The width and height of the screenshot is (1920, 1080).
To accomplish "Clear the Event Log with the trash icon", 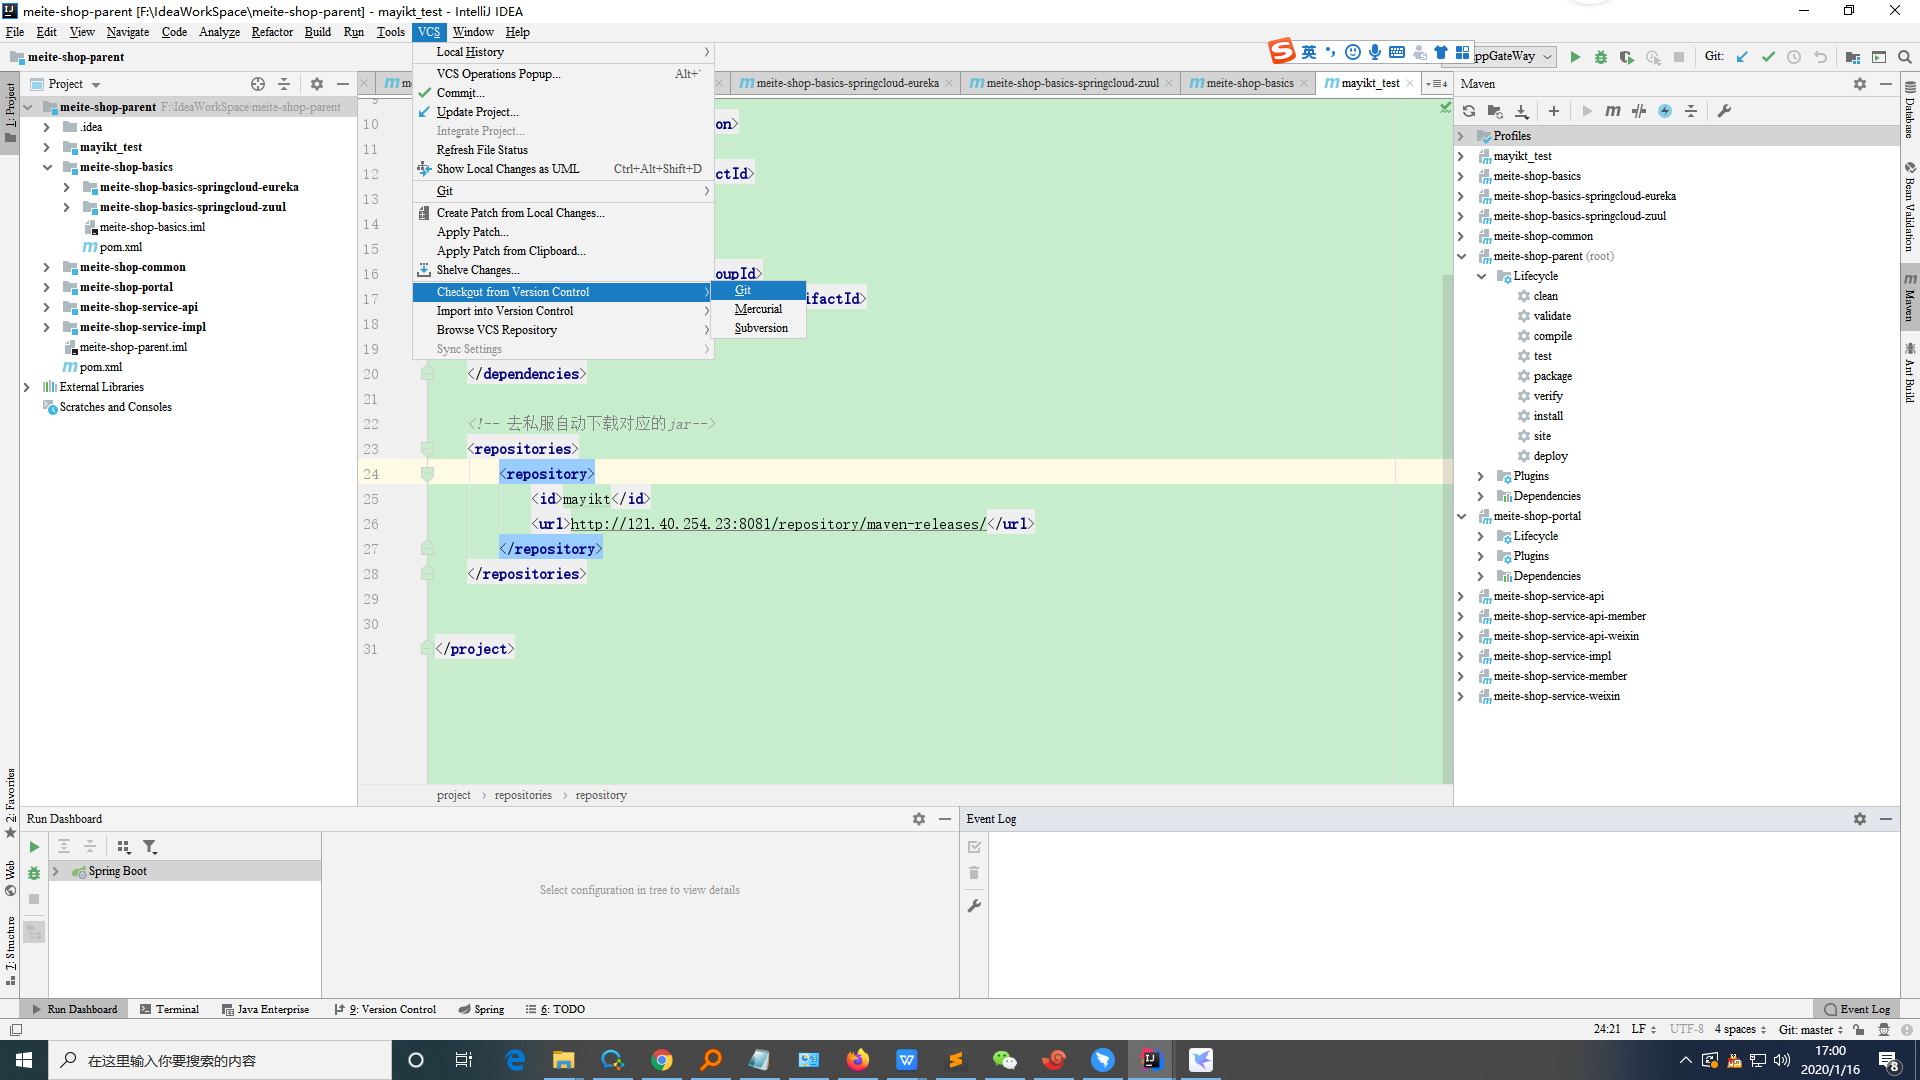I will pos(974,873).
